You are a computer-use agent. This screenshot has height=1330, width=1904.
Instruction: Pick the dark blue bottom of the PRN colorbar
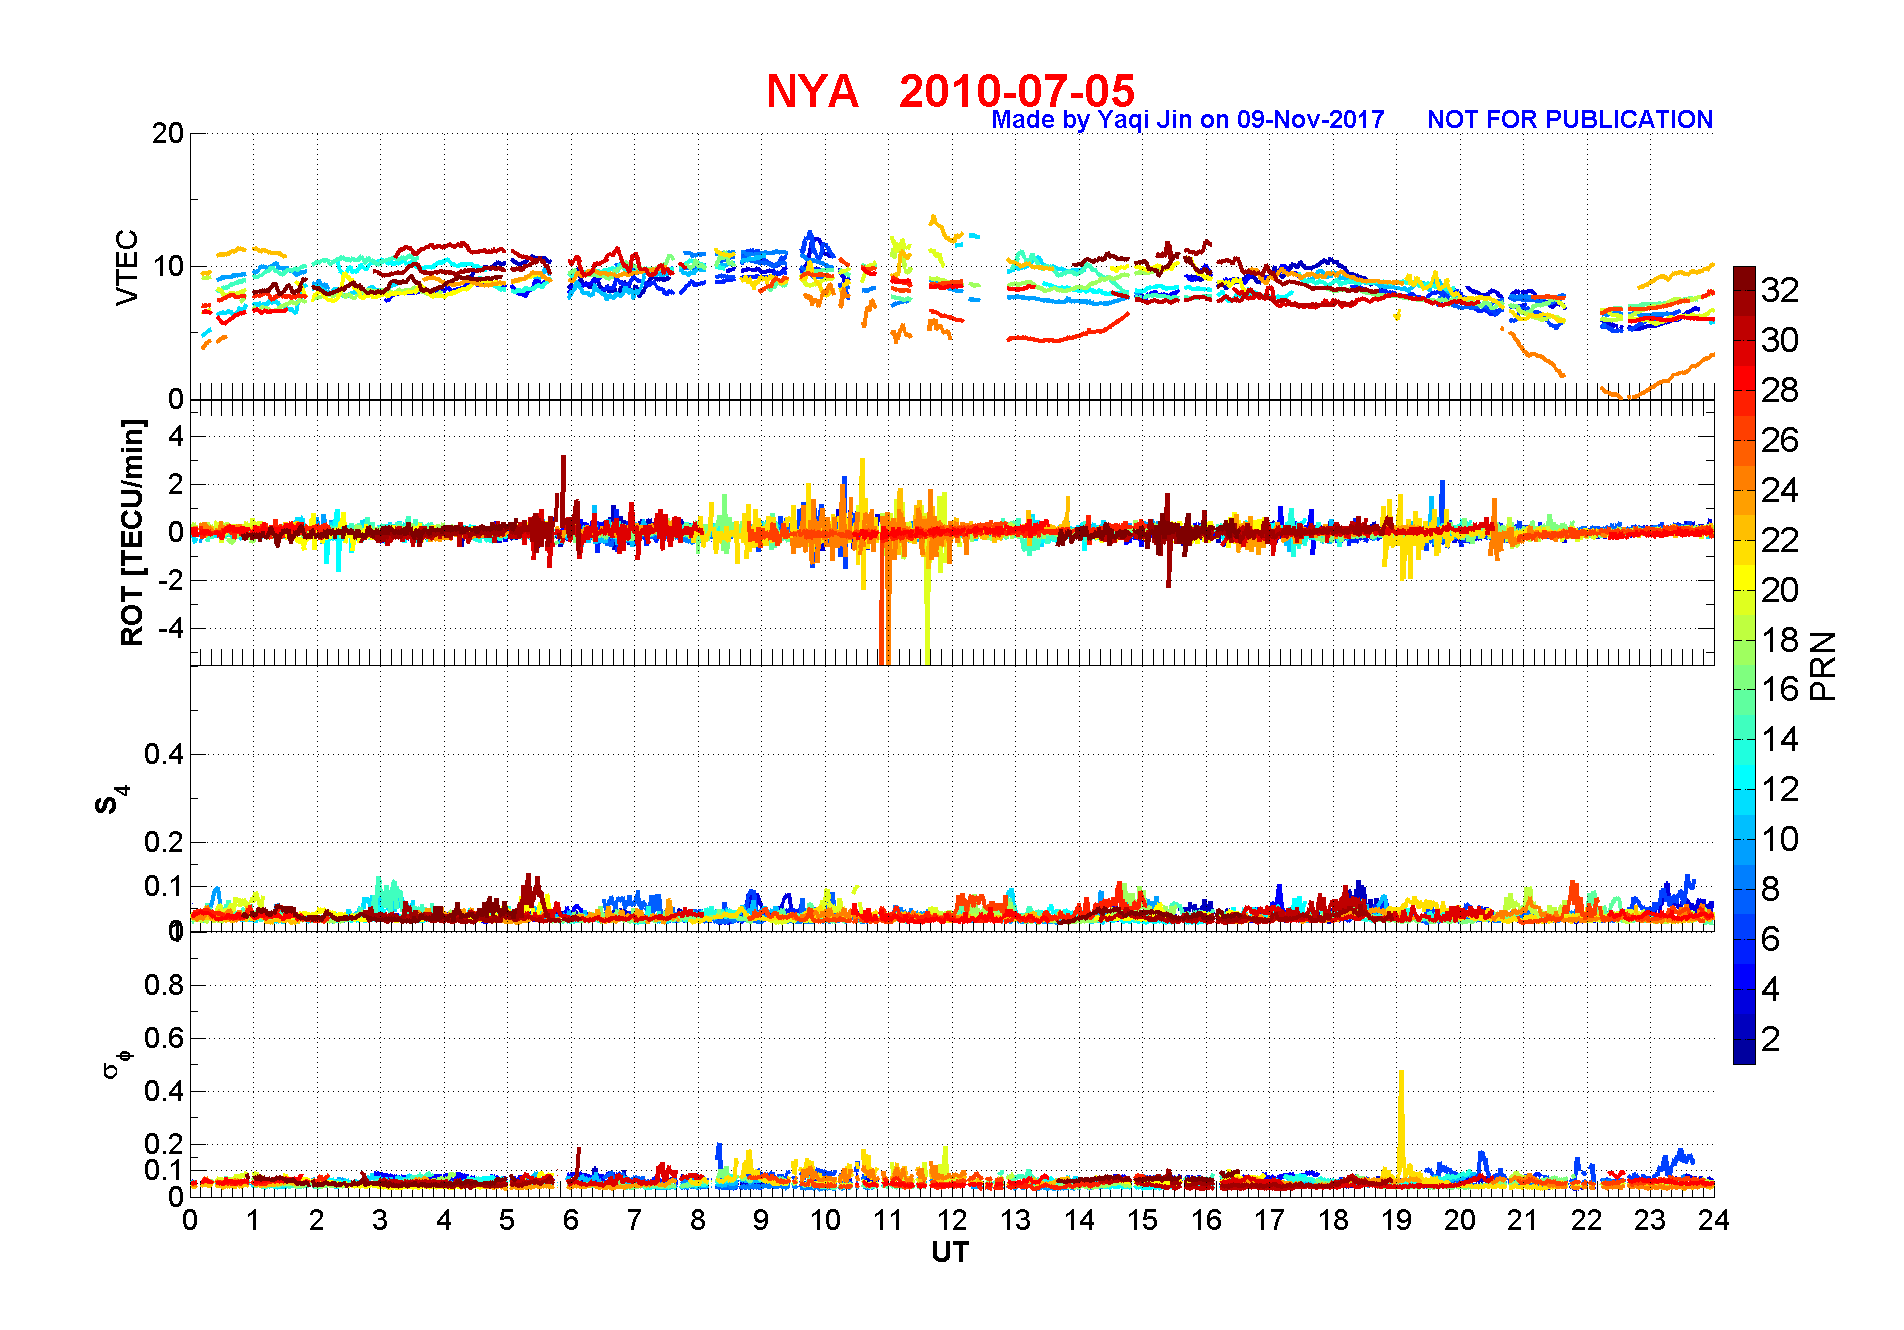pyautogui.click(x=1744, y=1052)
